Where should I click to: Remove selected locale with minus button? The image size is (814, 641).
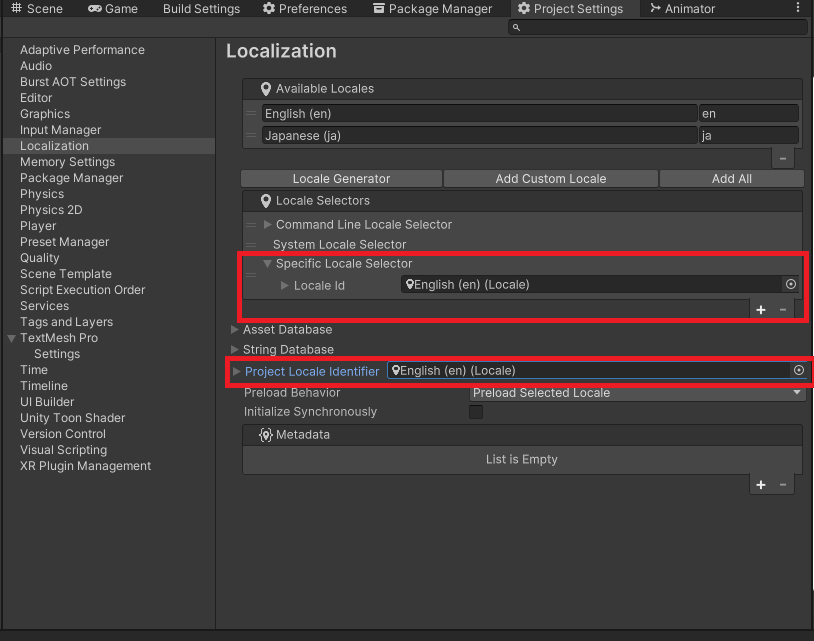[x=783, y=158]
